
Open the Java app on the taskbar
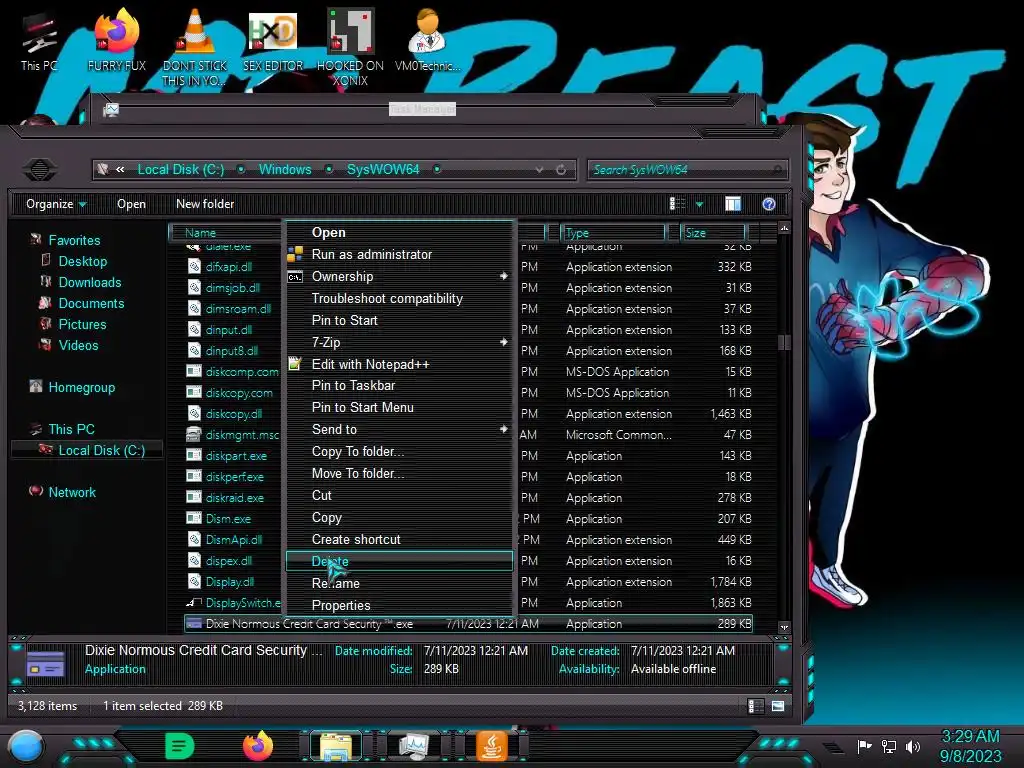point(492,746)
